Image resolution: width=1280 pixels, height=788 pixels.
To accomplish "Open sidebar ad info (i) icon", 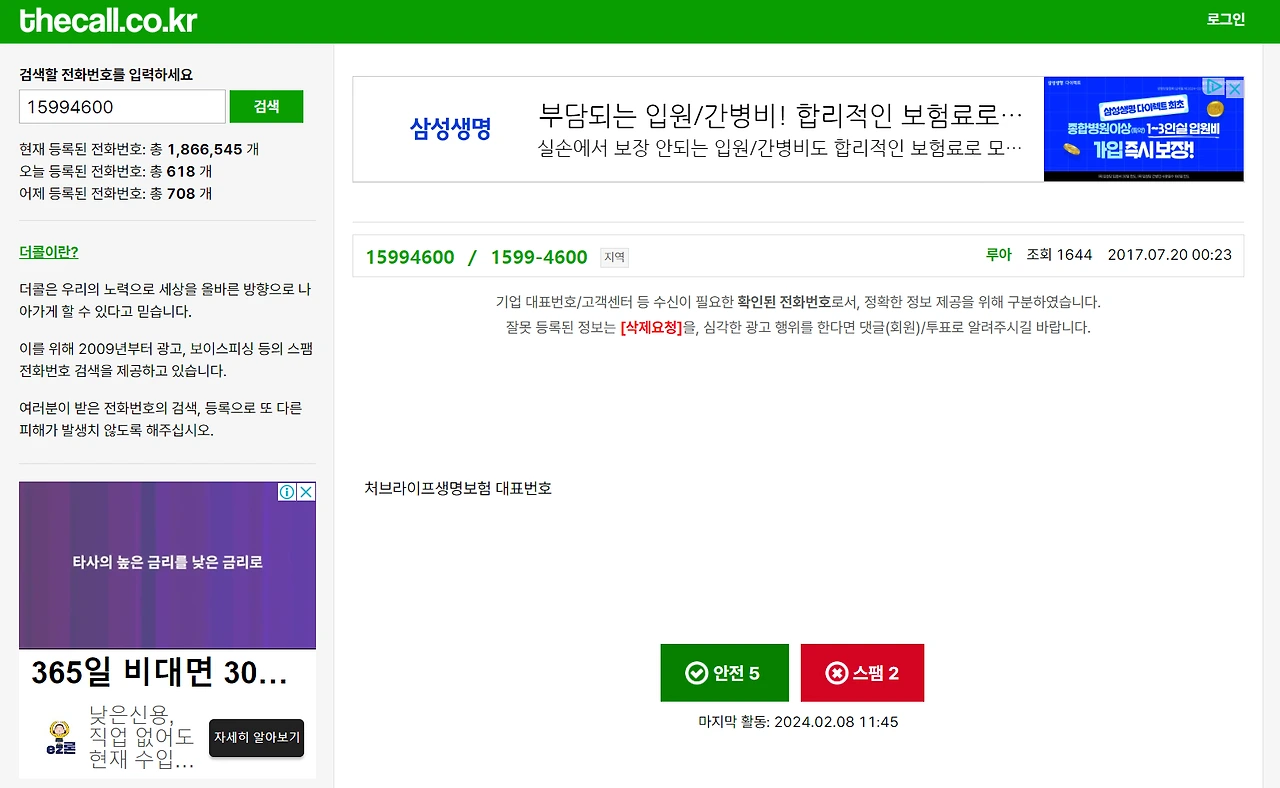I will click(x=287, y=492).
